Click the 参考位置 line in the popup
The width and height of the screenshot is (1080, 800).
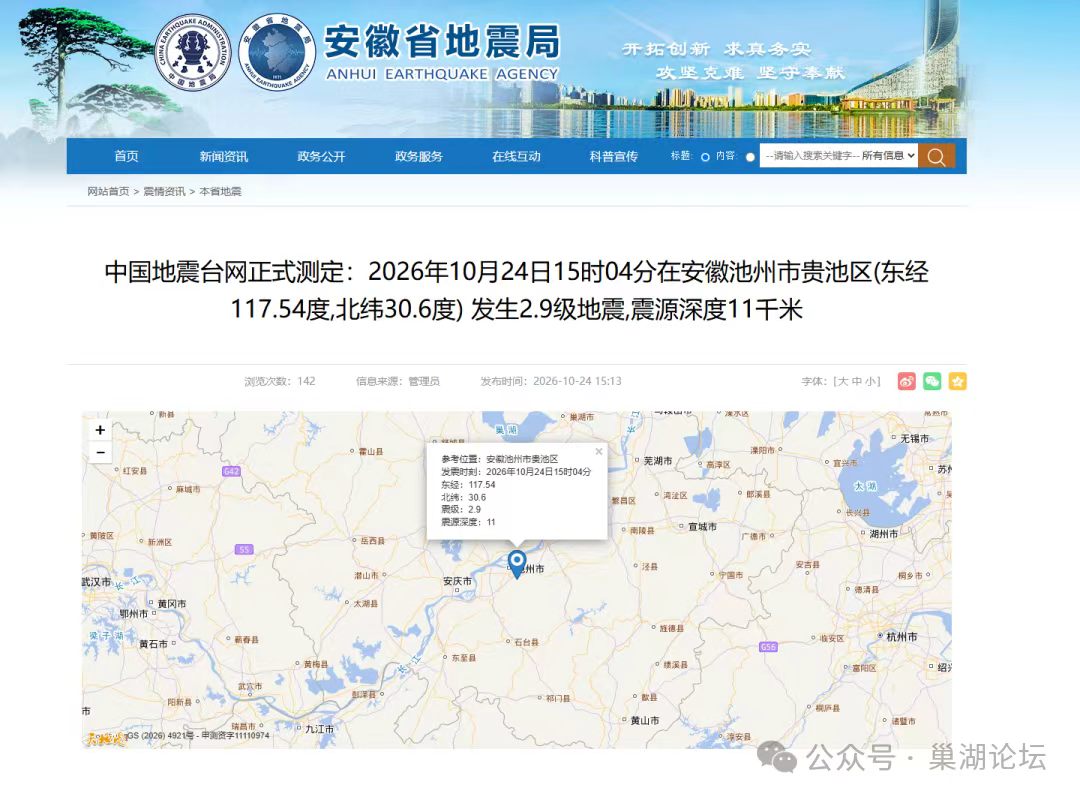coord(499,459)
